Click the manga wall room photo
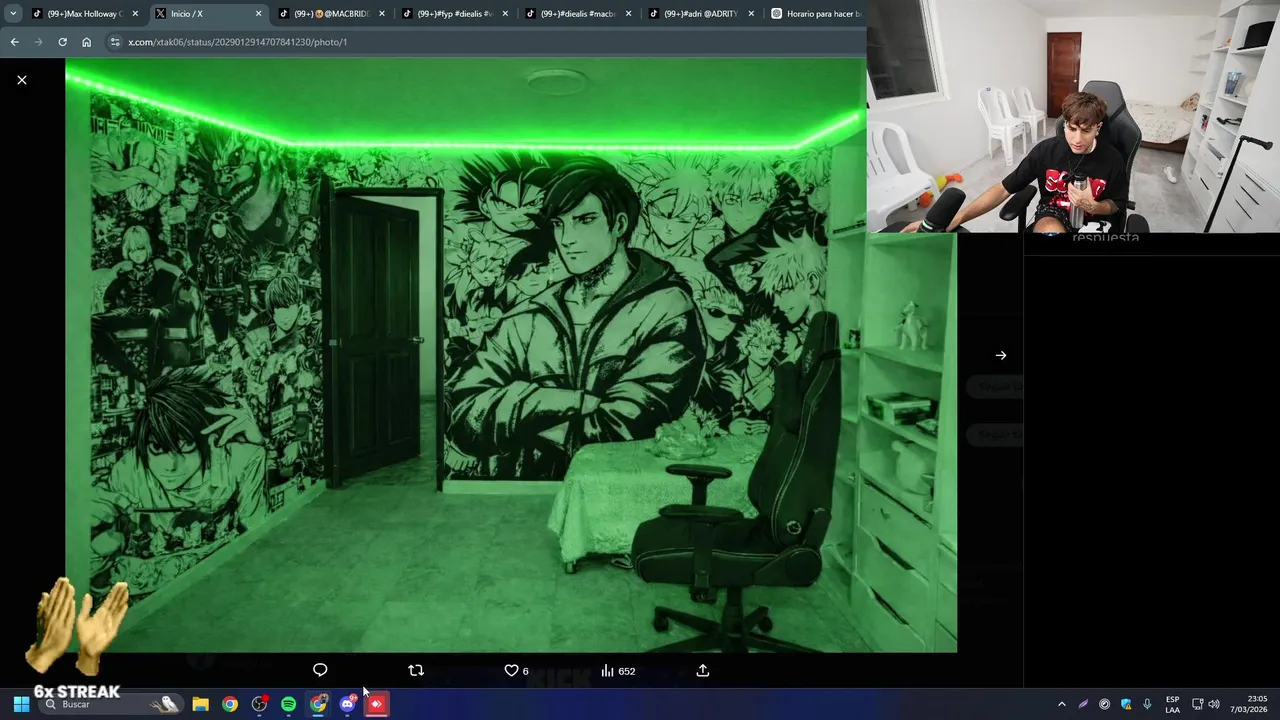 click(511, 355)
